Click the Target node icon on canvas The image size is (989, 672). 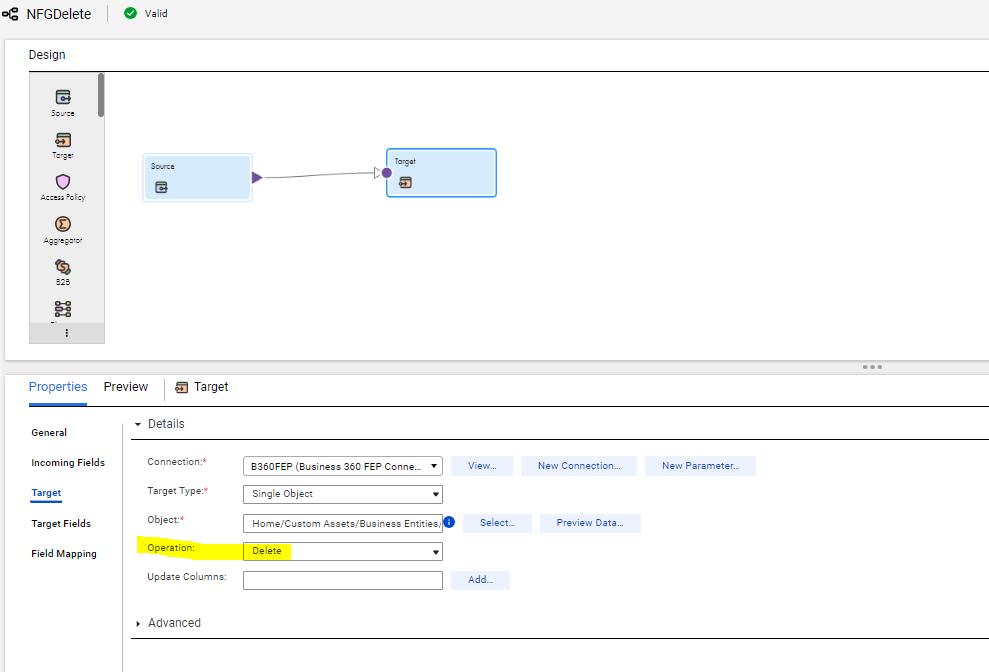406,183
